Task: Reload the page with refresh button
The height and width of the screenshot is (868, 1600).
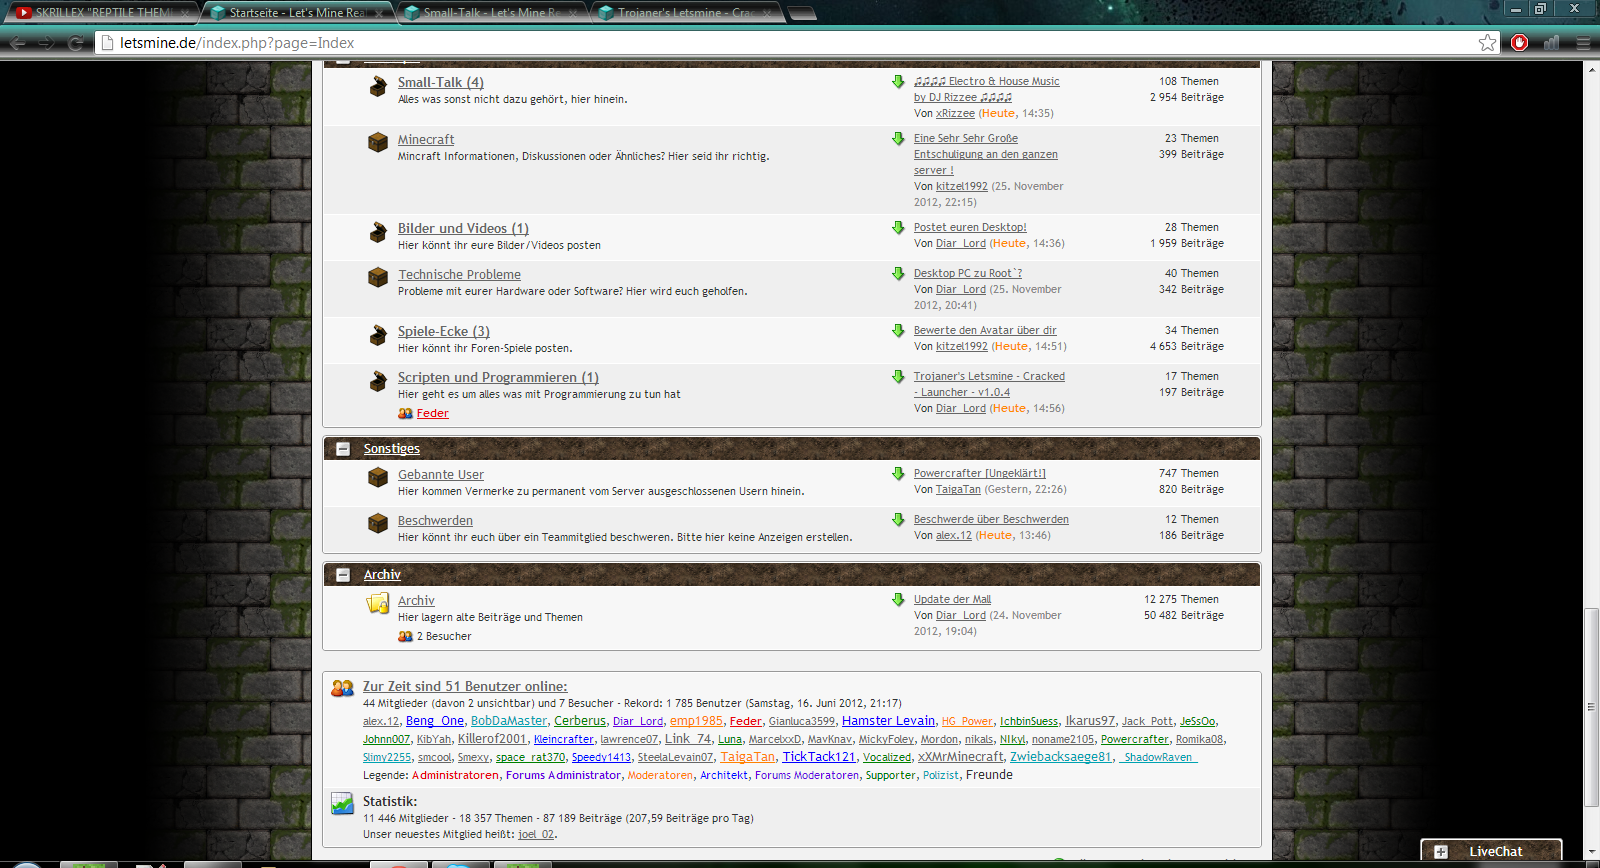Action: click(x=75, y=43)
